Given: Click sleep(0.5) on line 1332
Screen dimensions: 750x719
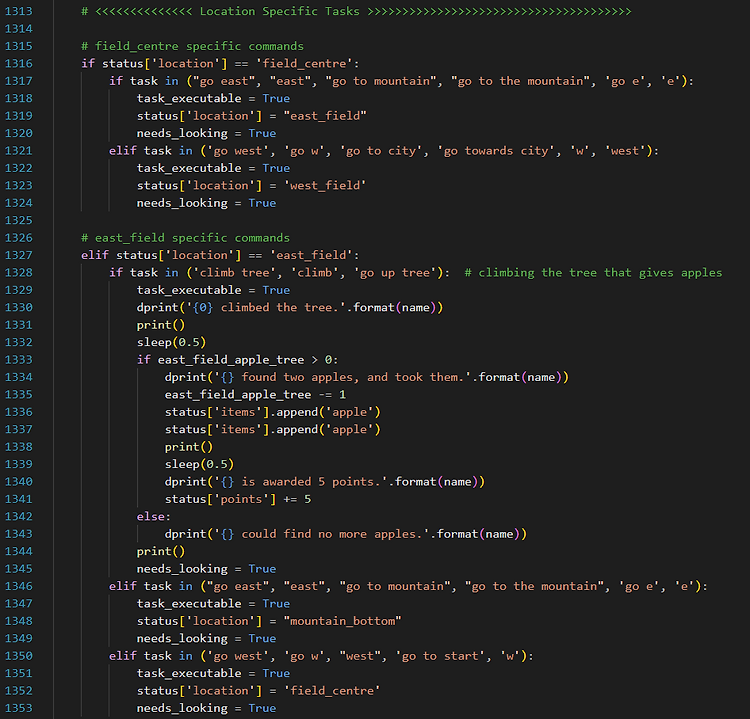Looking at the screenshot, I should (171, 342).
